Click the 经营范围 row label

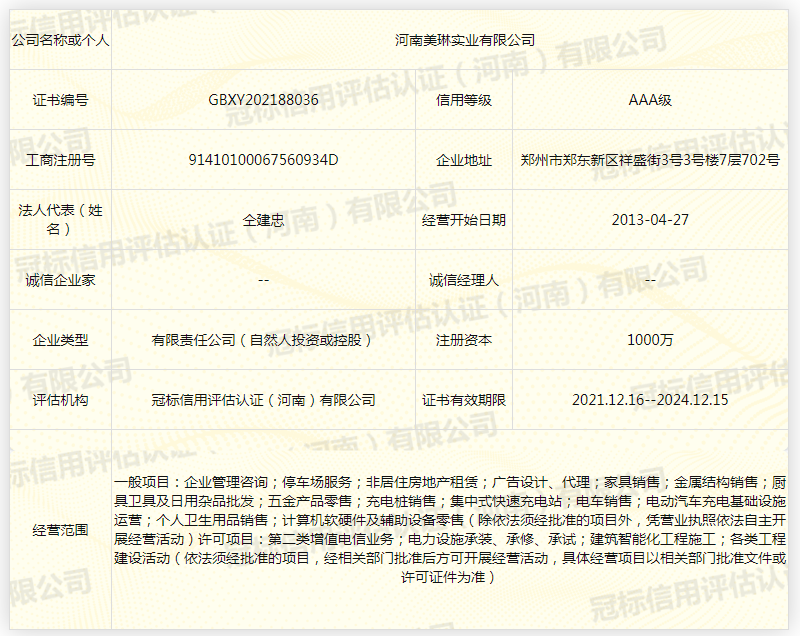point(60,530)
